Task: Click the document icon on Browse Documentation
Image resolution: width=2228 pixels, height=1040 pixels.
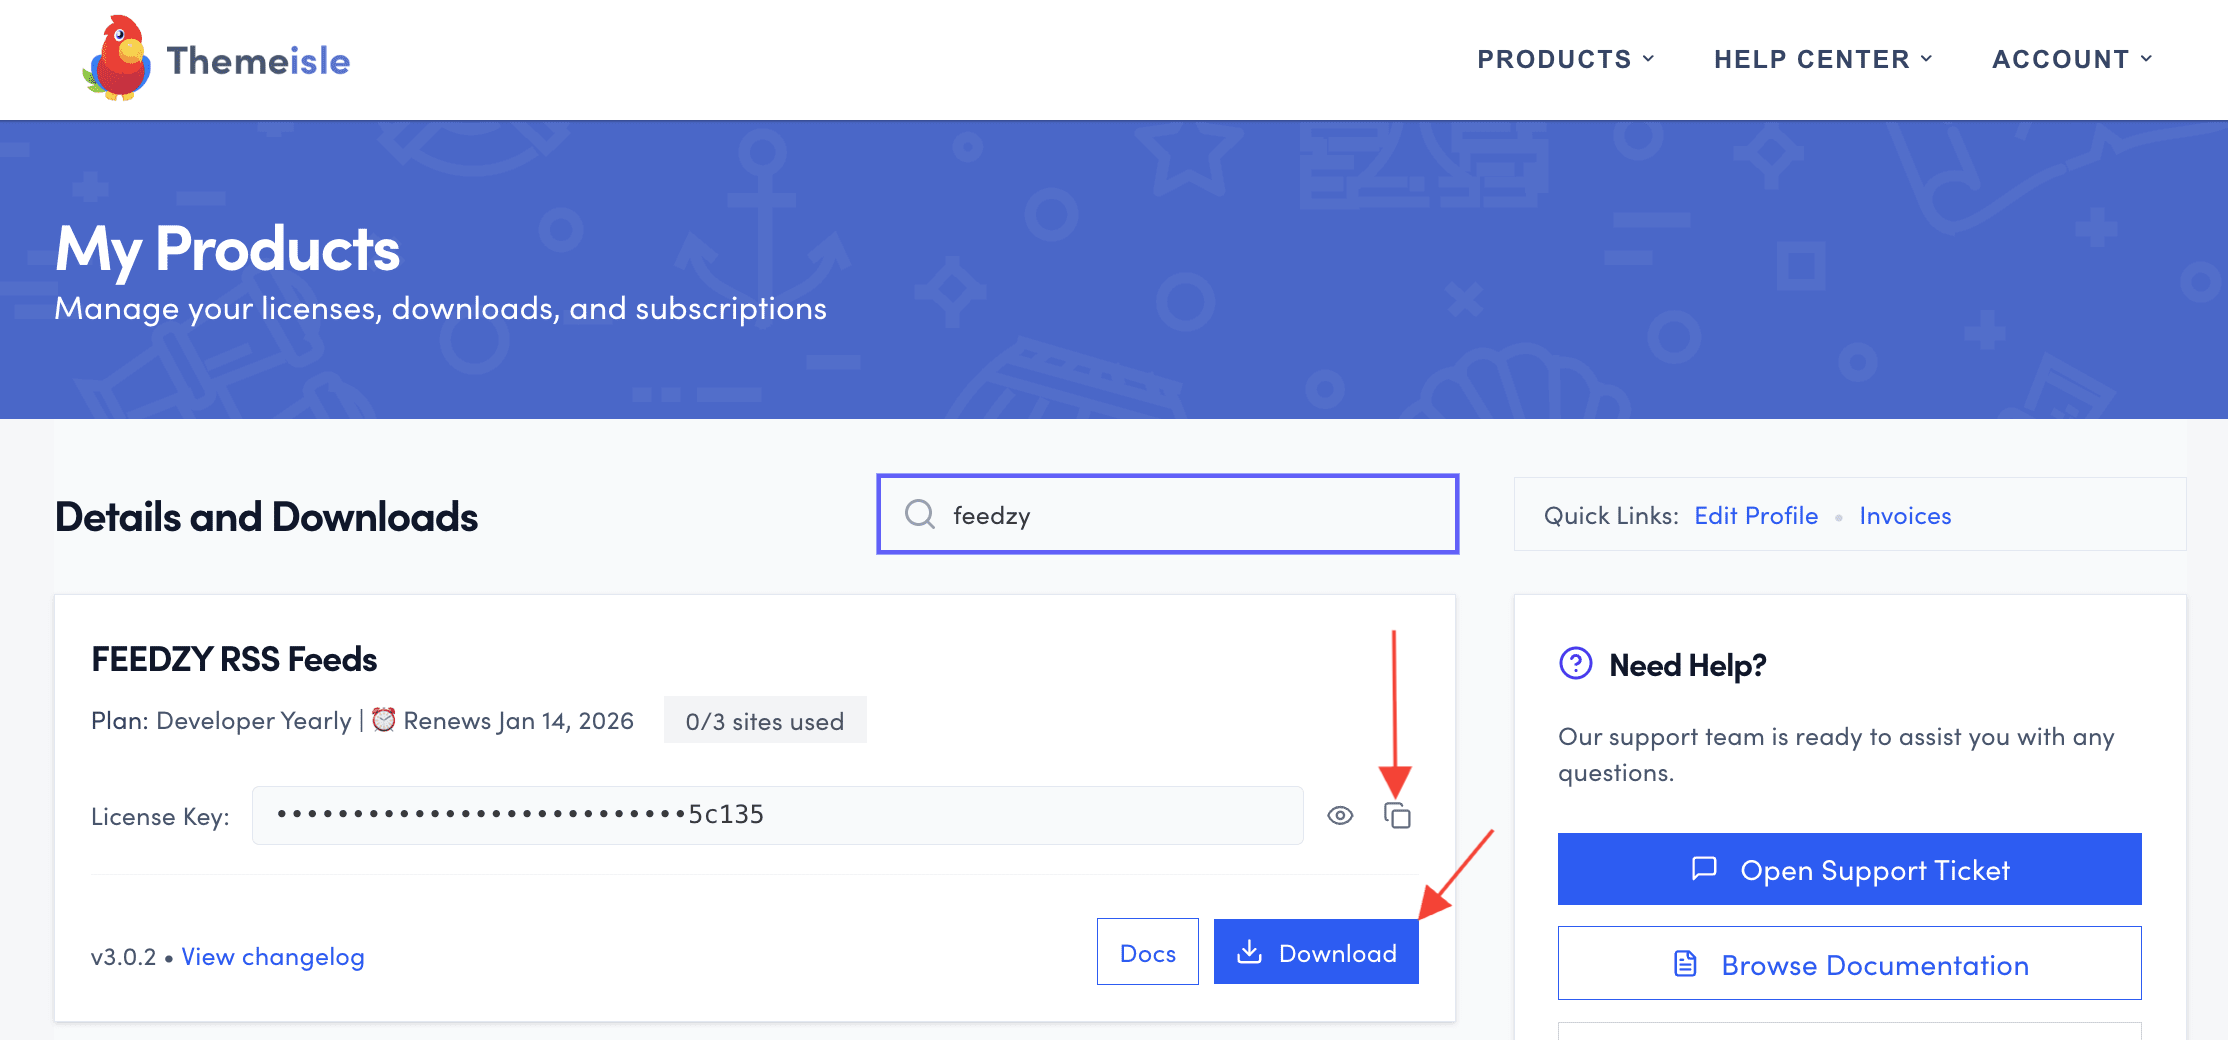Action: click(1685, 964)
